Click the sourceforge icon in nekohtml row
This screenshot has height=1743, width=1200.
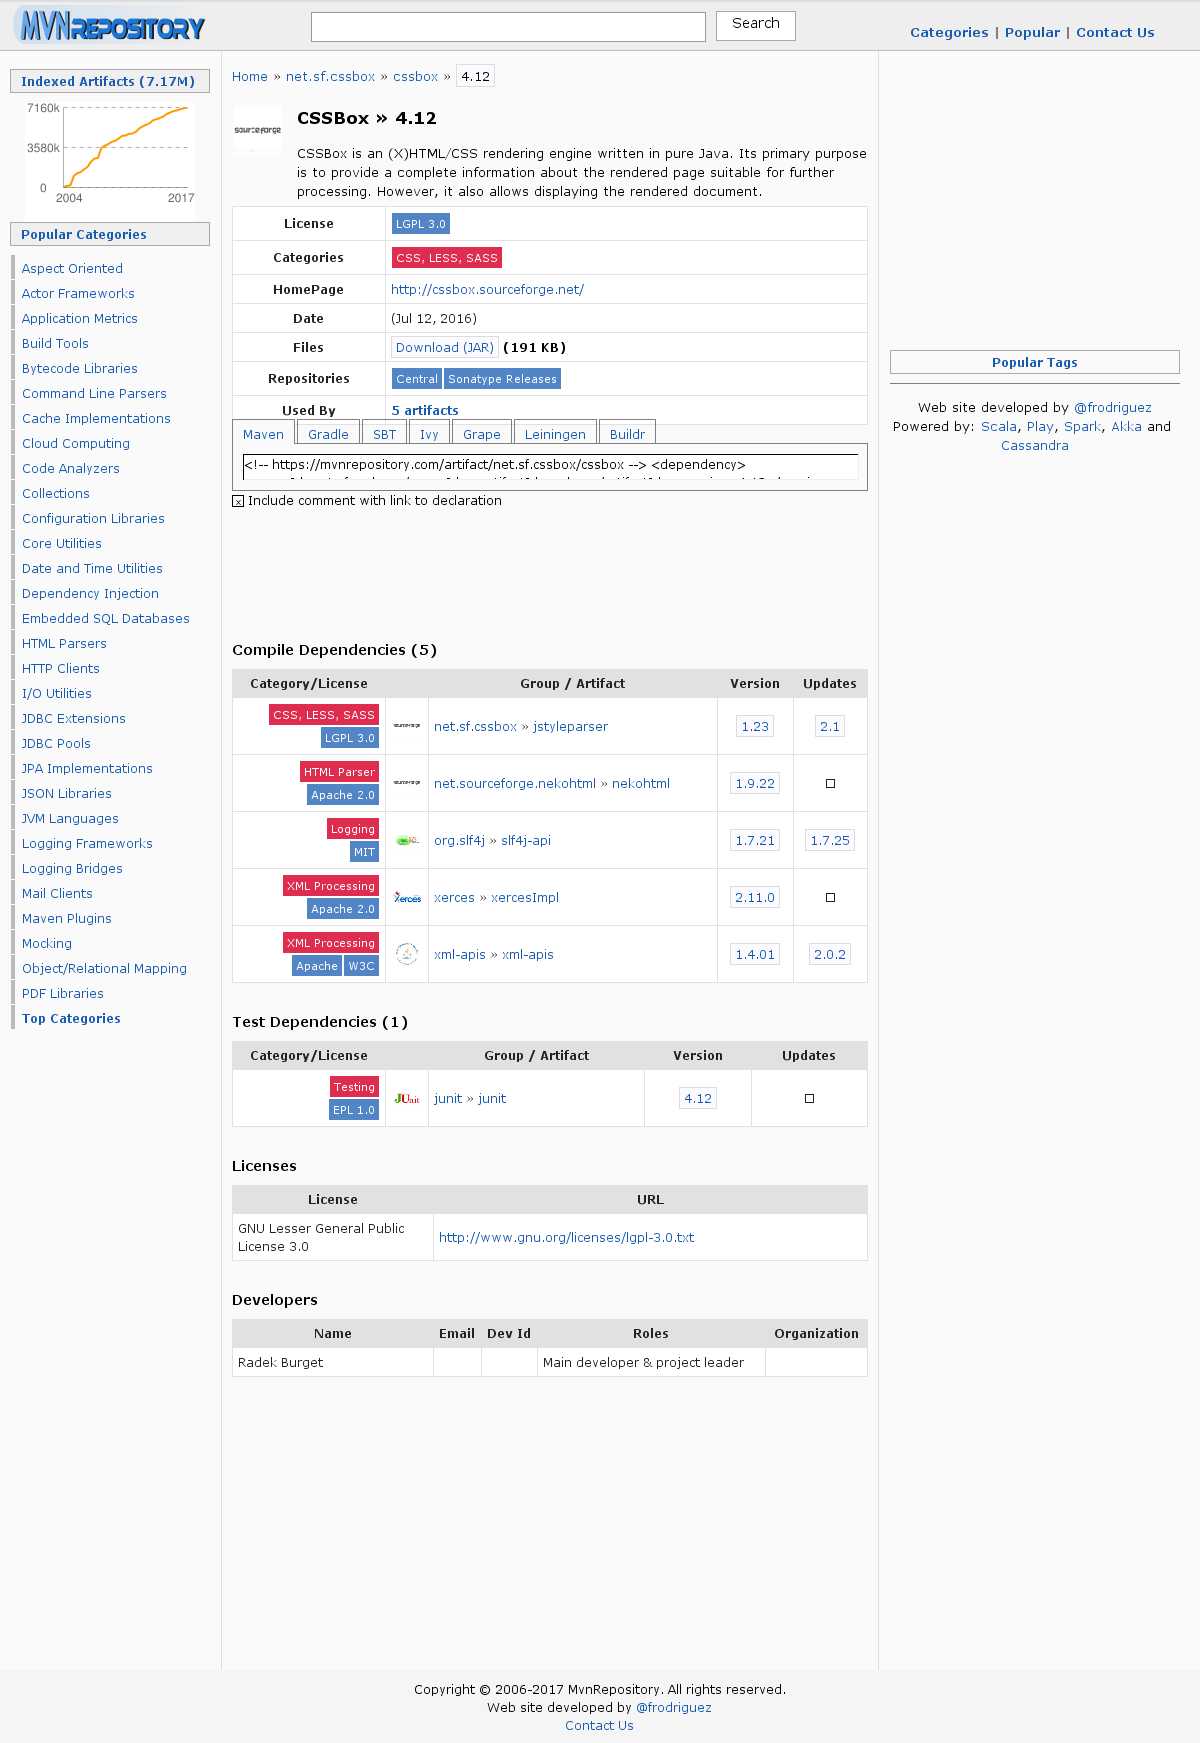point(407,783)
